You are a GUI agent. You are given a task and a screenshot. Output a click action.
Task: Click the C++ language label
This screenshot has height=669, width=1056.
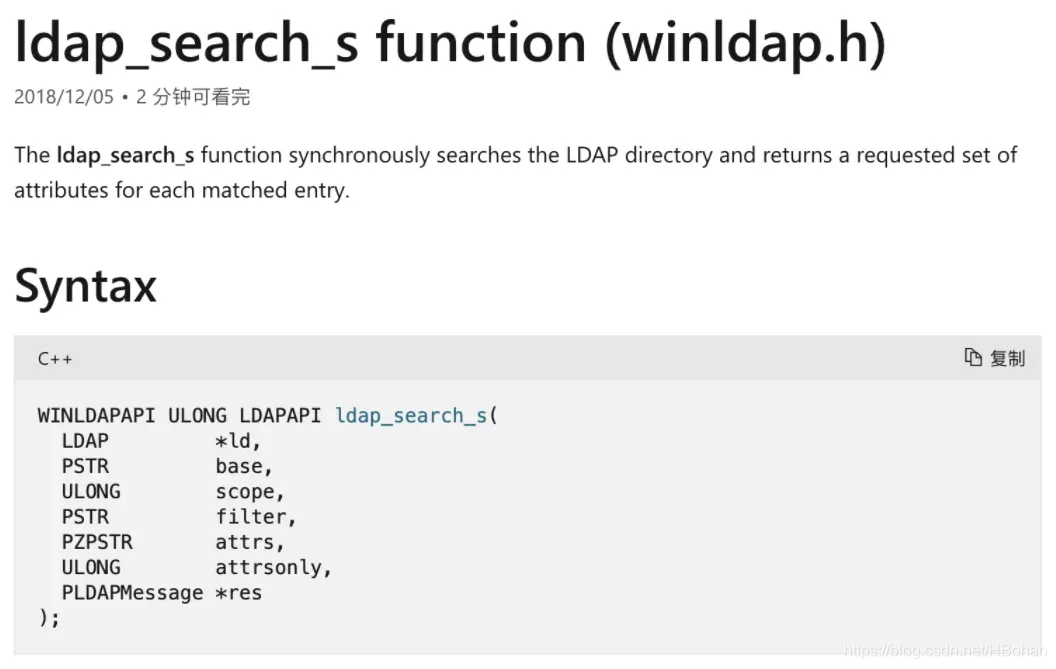55,358
